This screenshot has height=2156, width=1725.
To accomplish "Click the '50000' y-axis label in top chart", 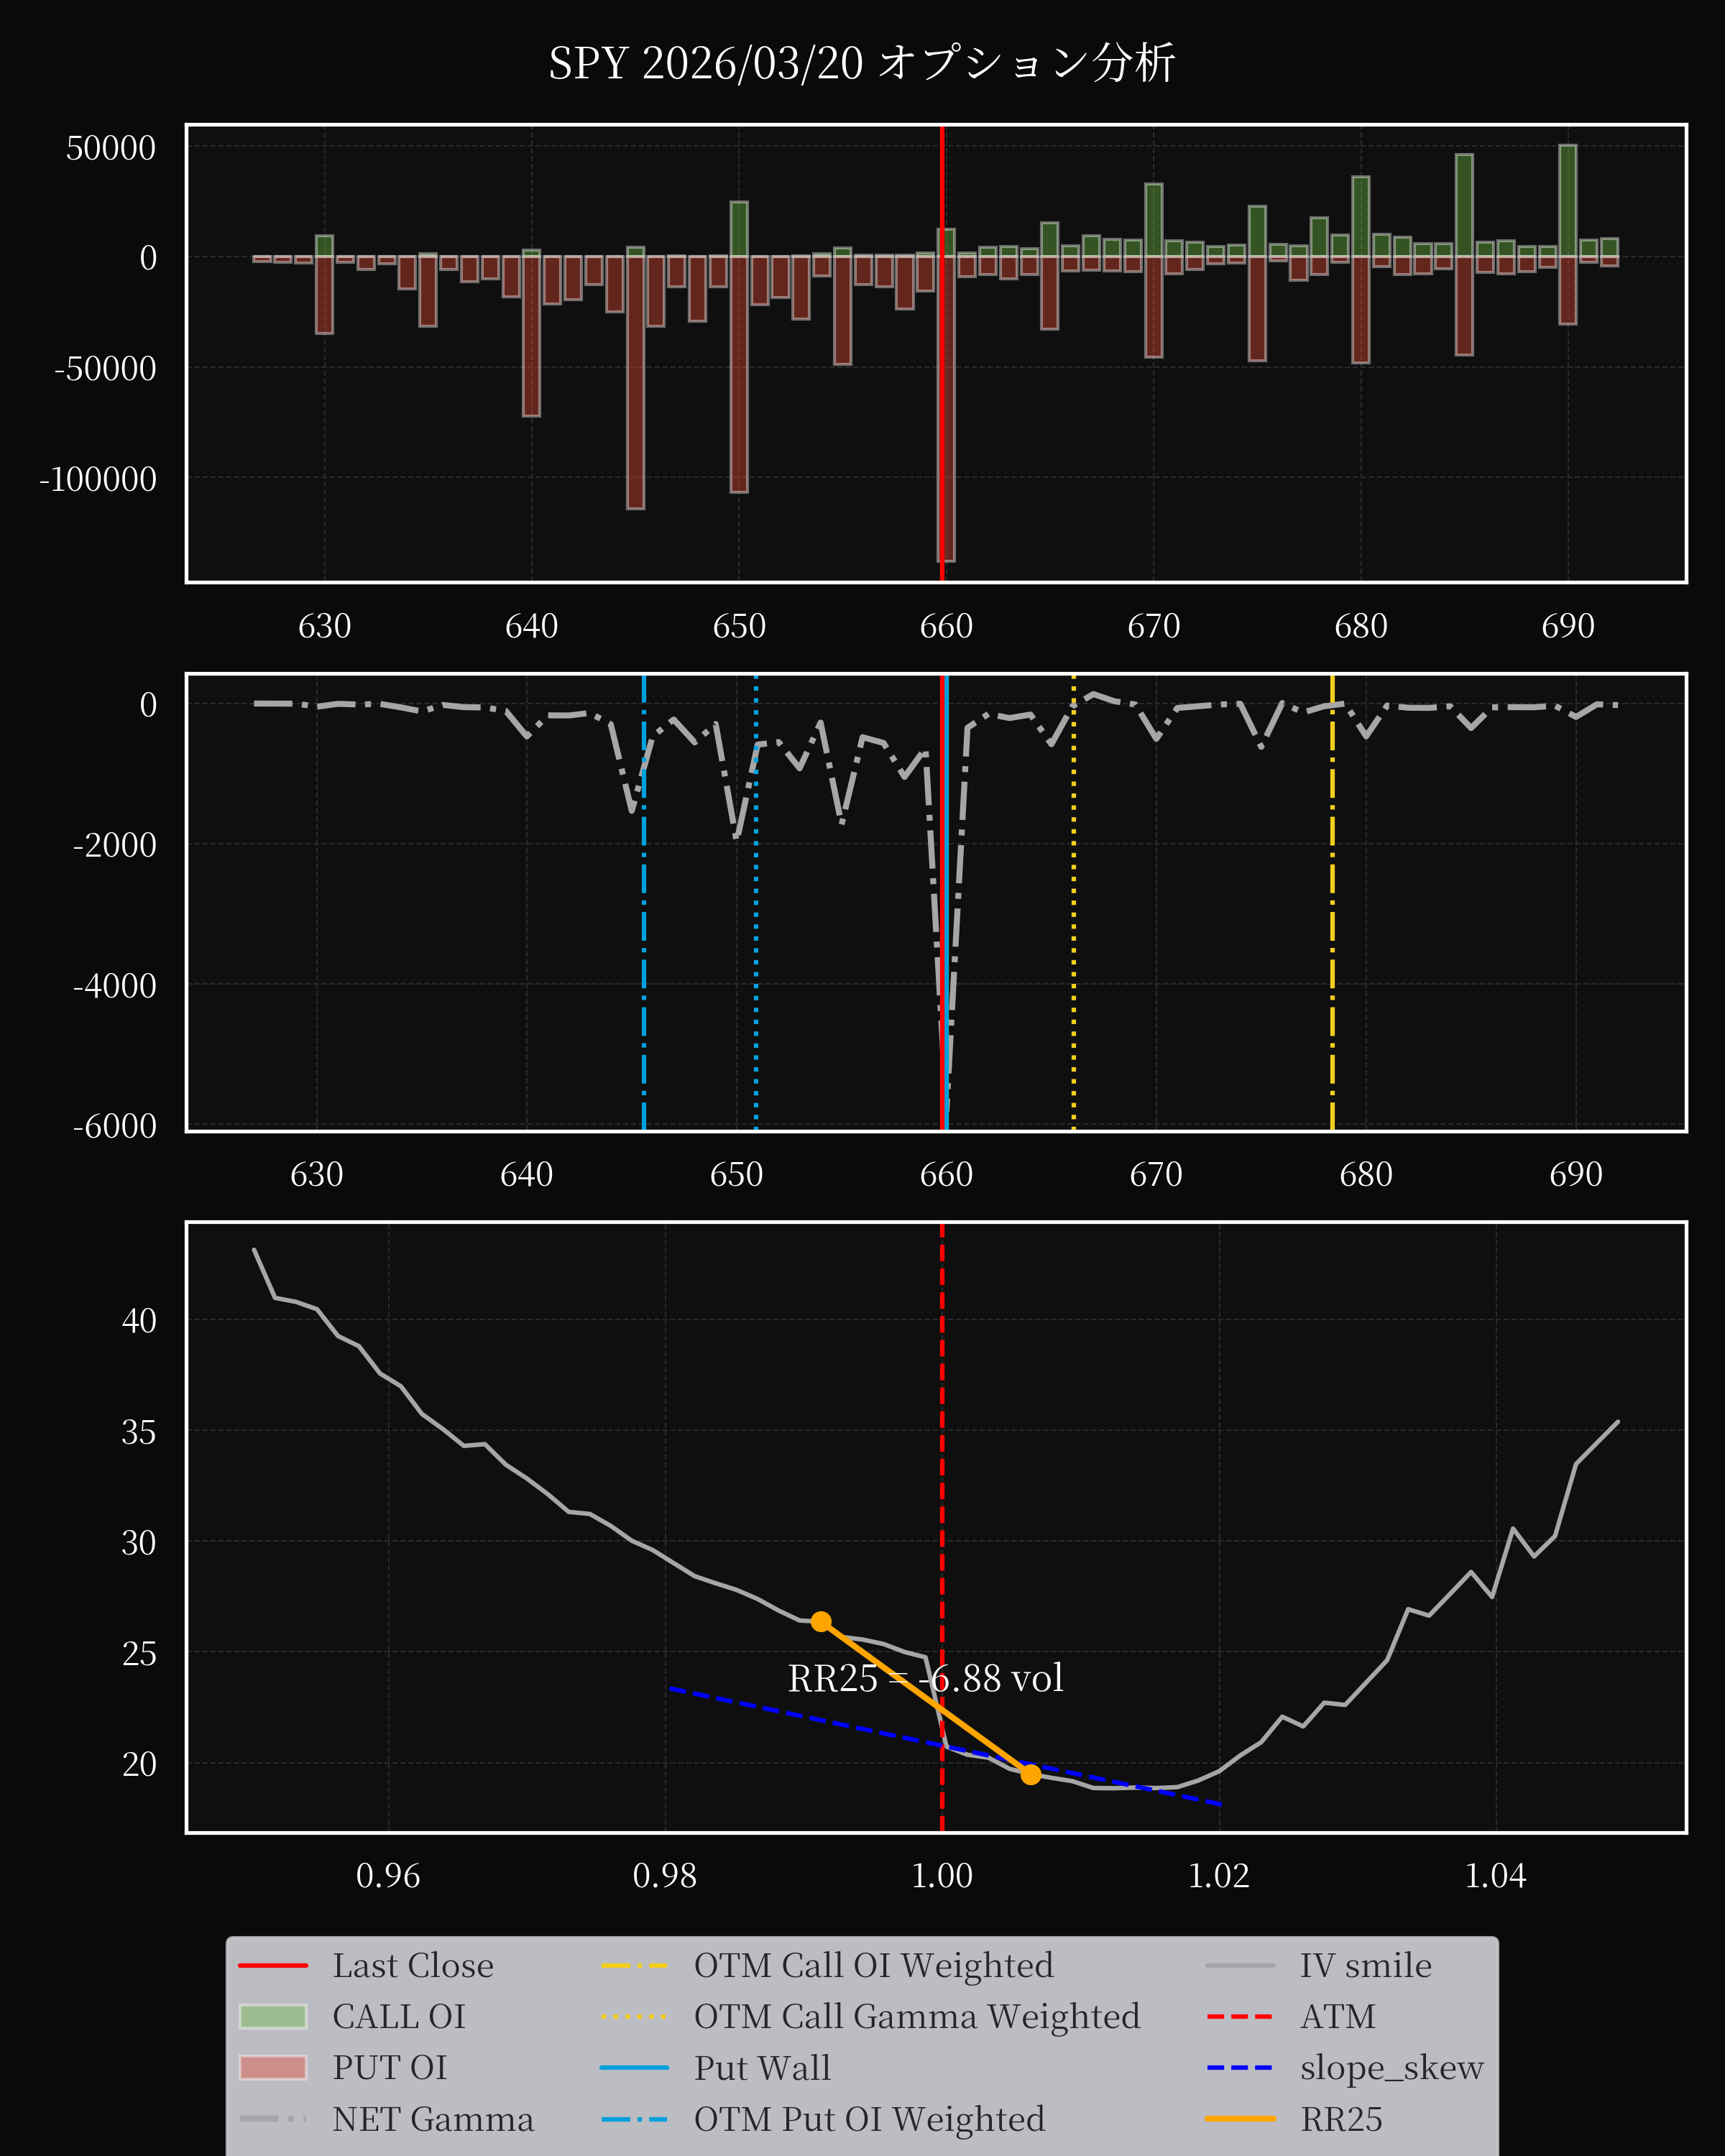I will pyautogui.click(x=111, y=148).
